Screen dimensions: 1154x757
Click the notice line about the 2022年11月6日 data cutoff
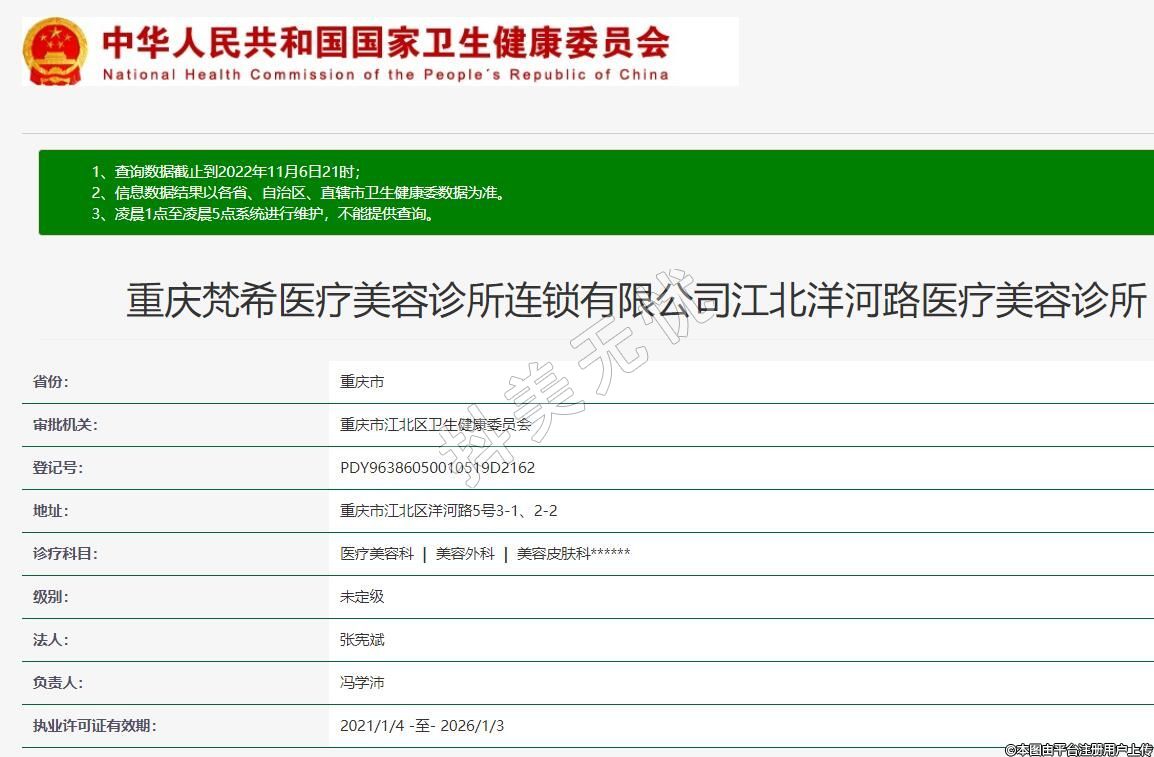225,172
